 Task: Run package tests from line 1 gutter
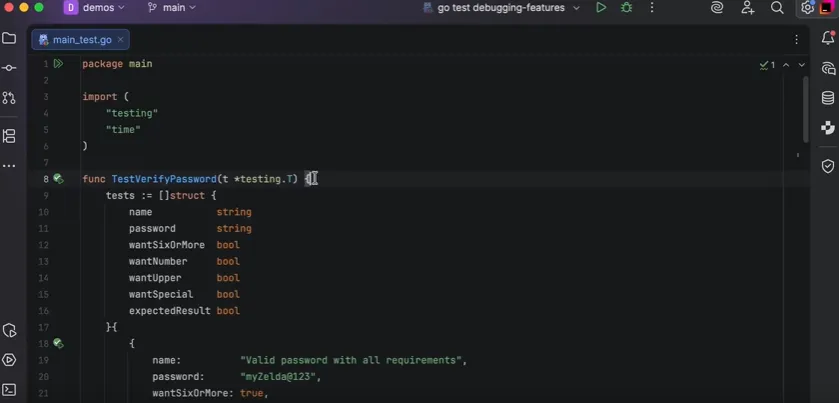58,64
